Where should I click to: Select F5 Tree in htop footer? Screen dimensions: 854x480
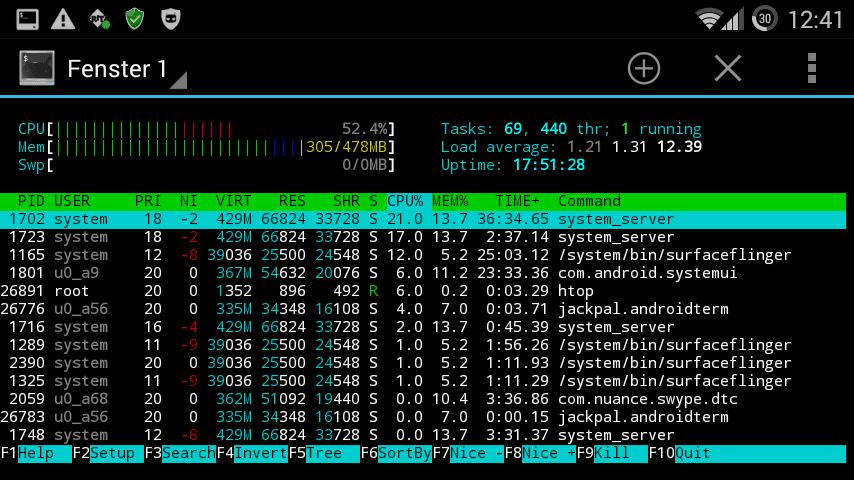click(x=324, y=453)
